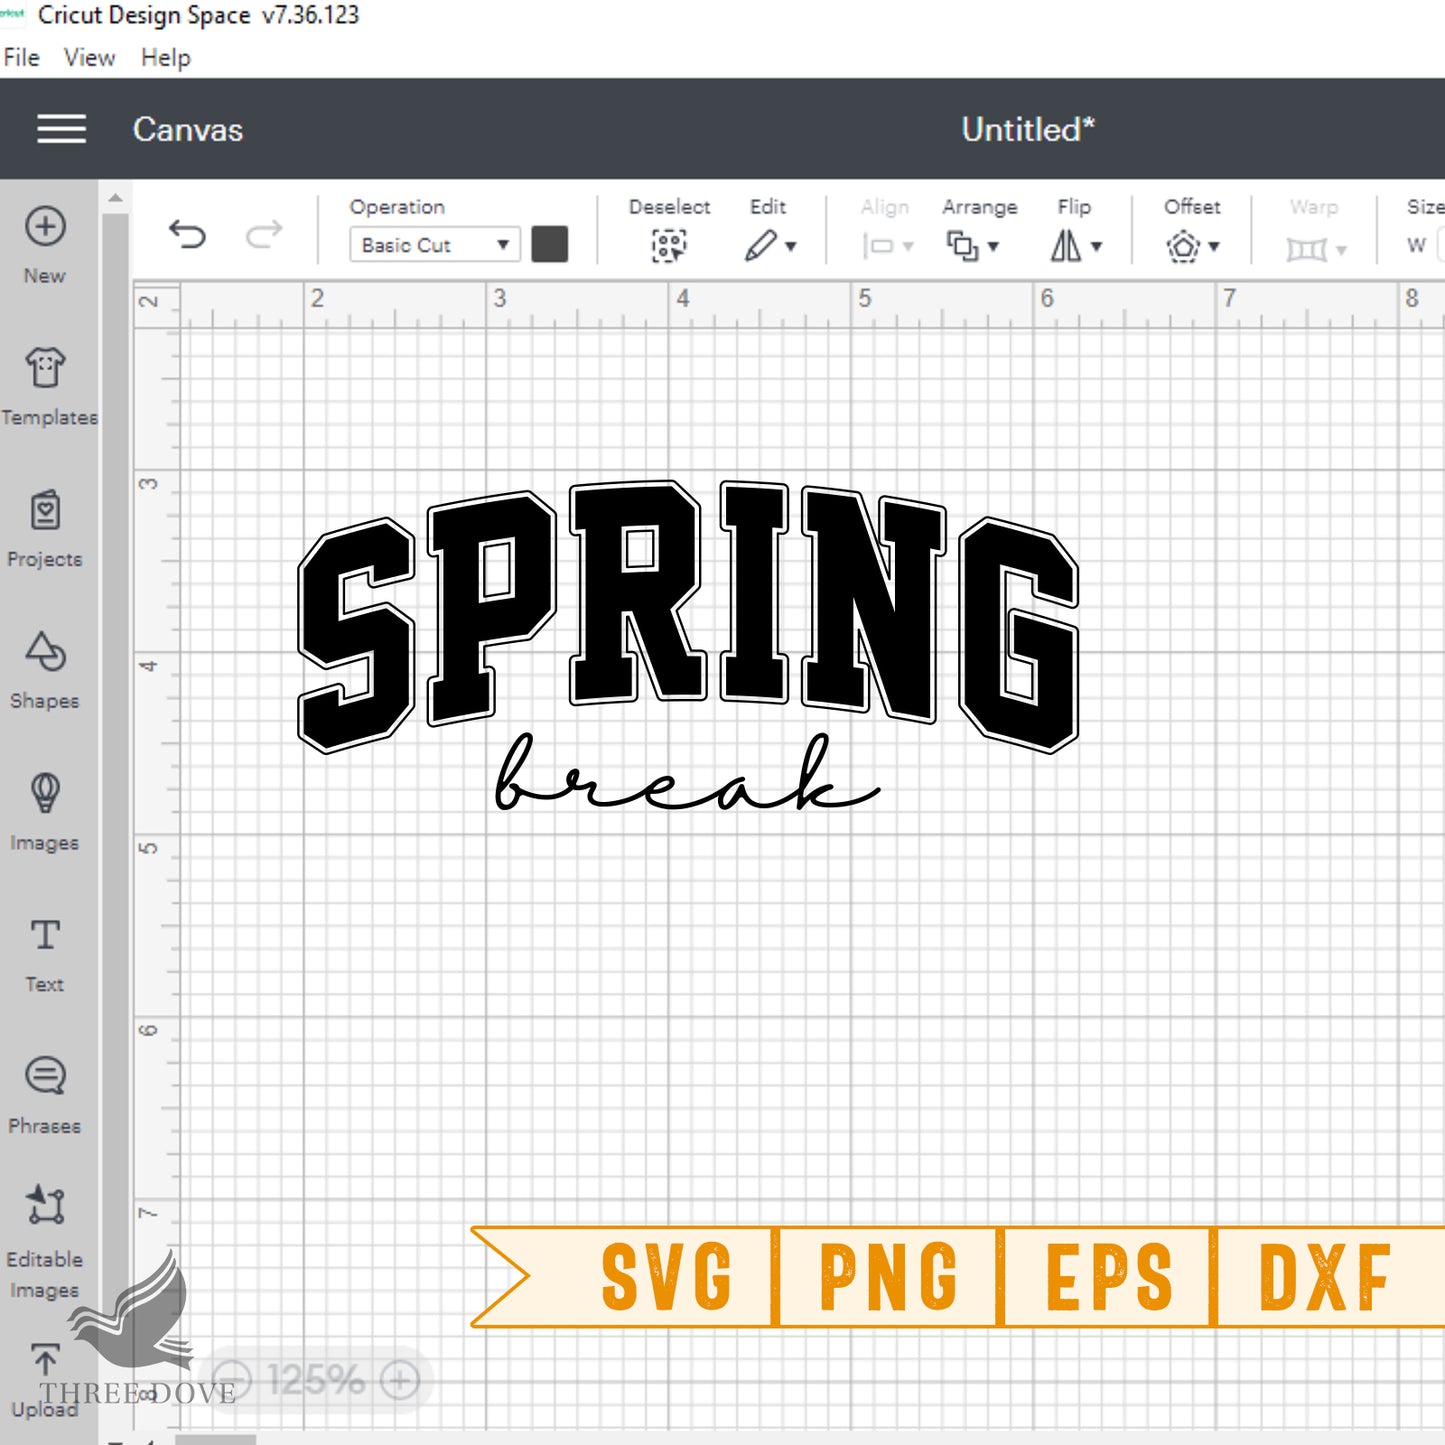The height and width of the screenshot is (1445, 1445).
Task: Click the Canvas title label
Action: 188,130
